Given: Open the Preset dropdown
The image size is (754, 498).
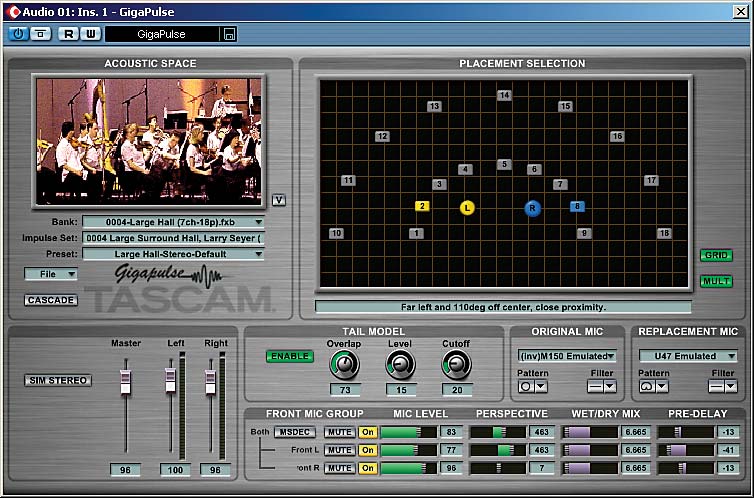Looking at the screenshot, I should click(x=173, y=254).
